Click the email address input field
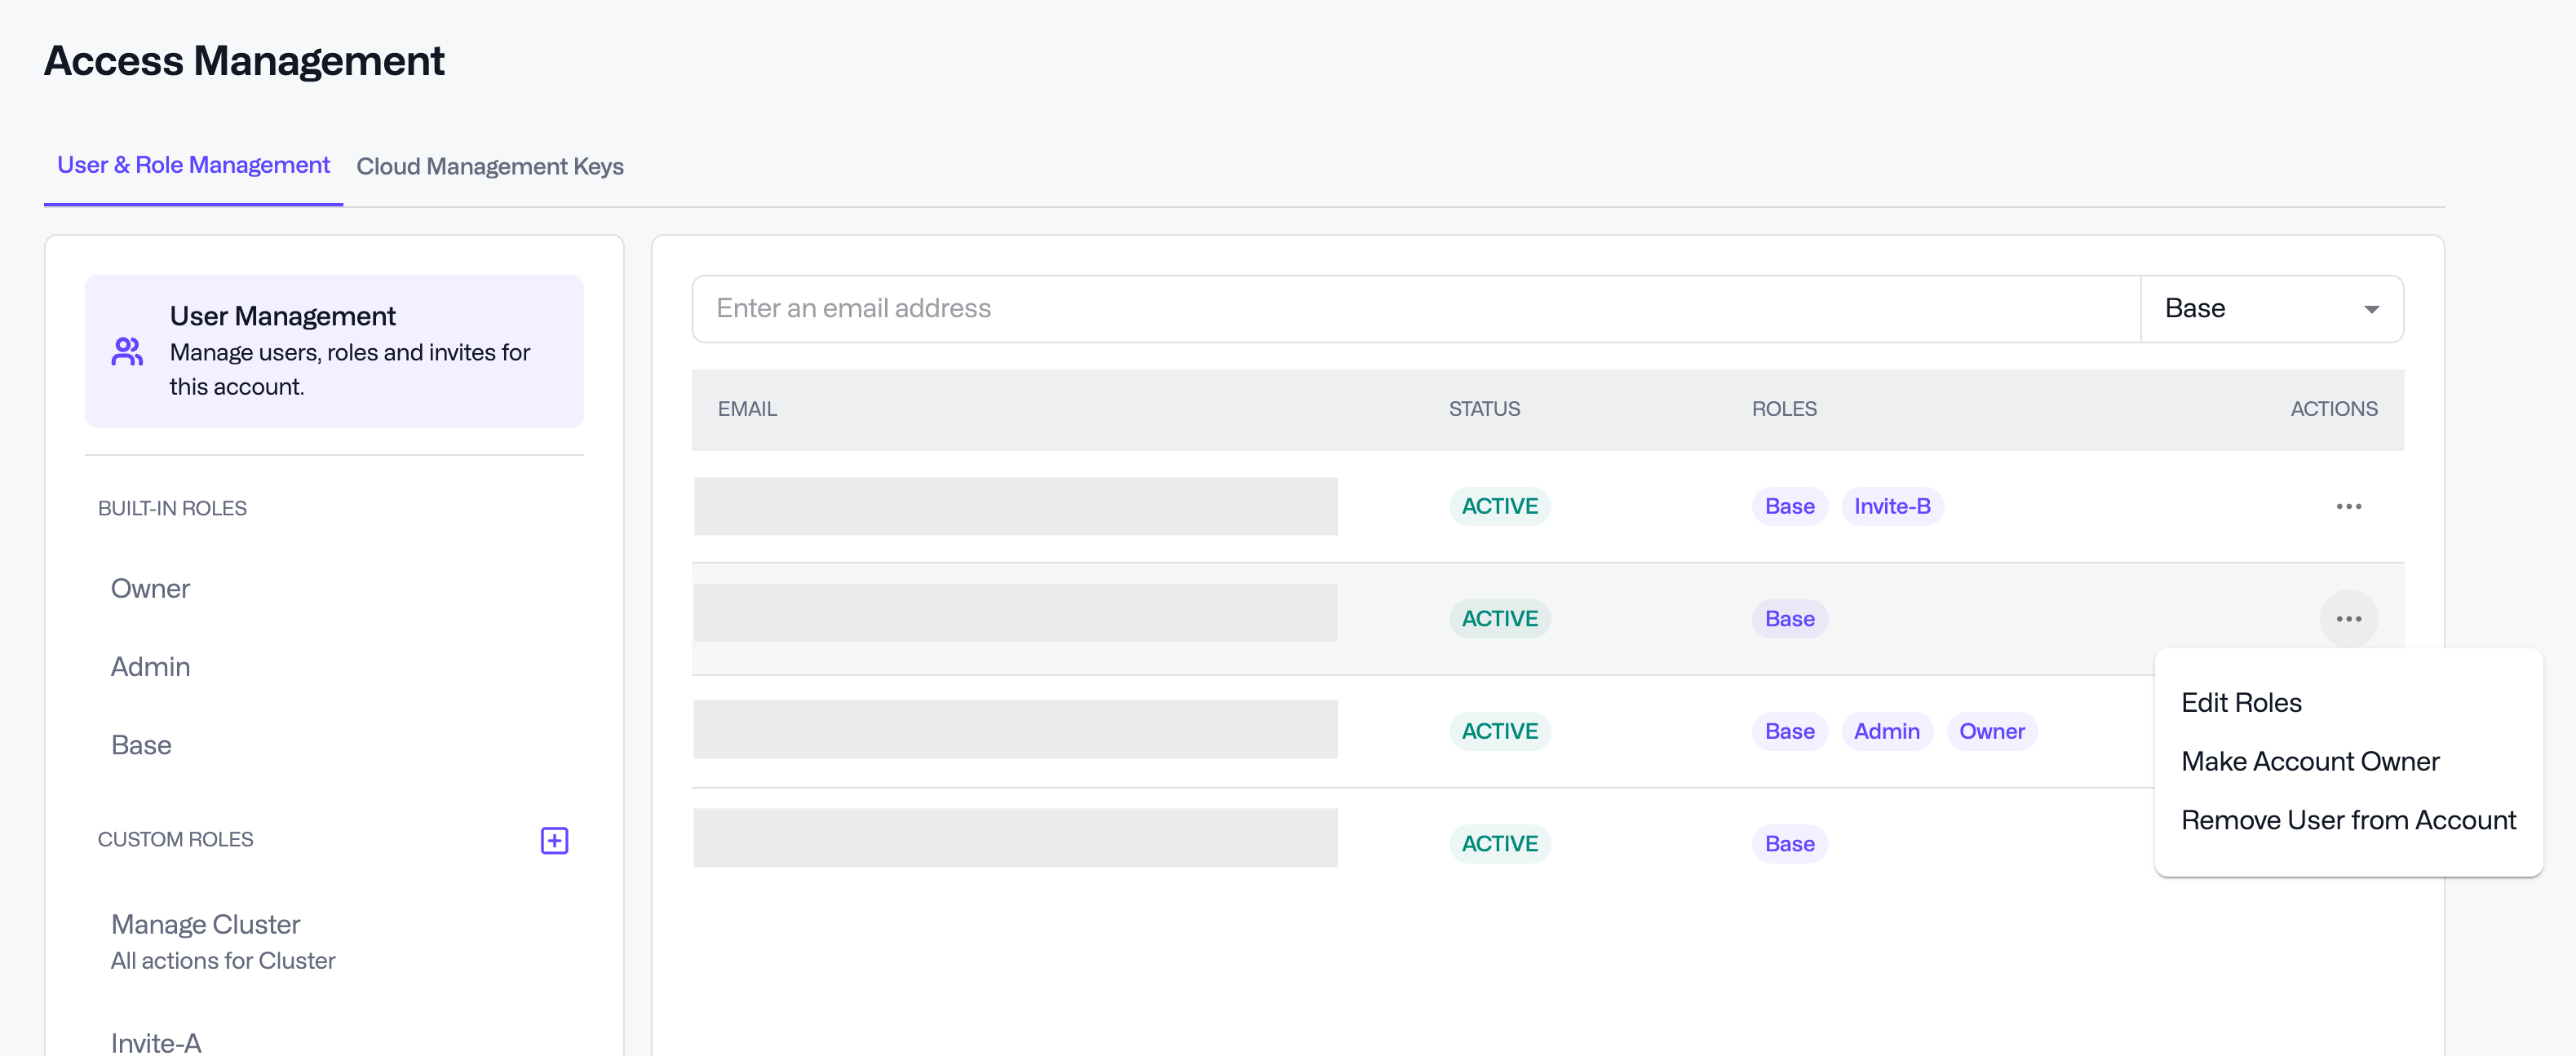 [1415, 309]
